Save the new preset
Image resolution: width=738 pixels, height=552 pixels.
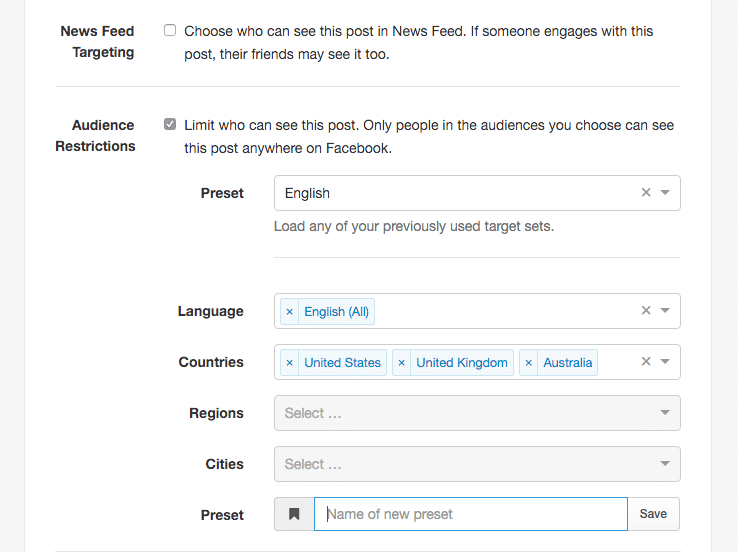(x=653, y=514)
